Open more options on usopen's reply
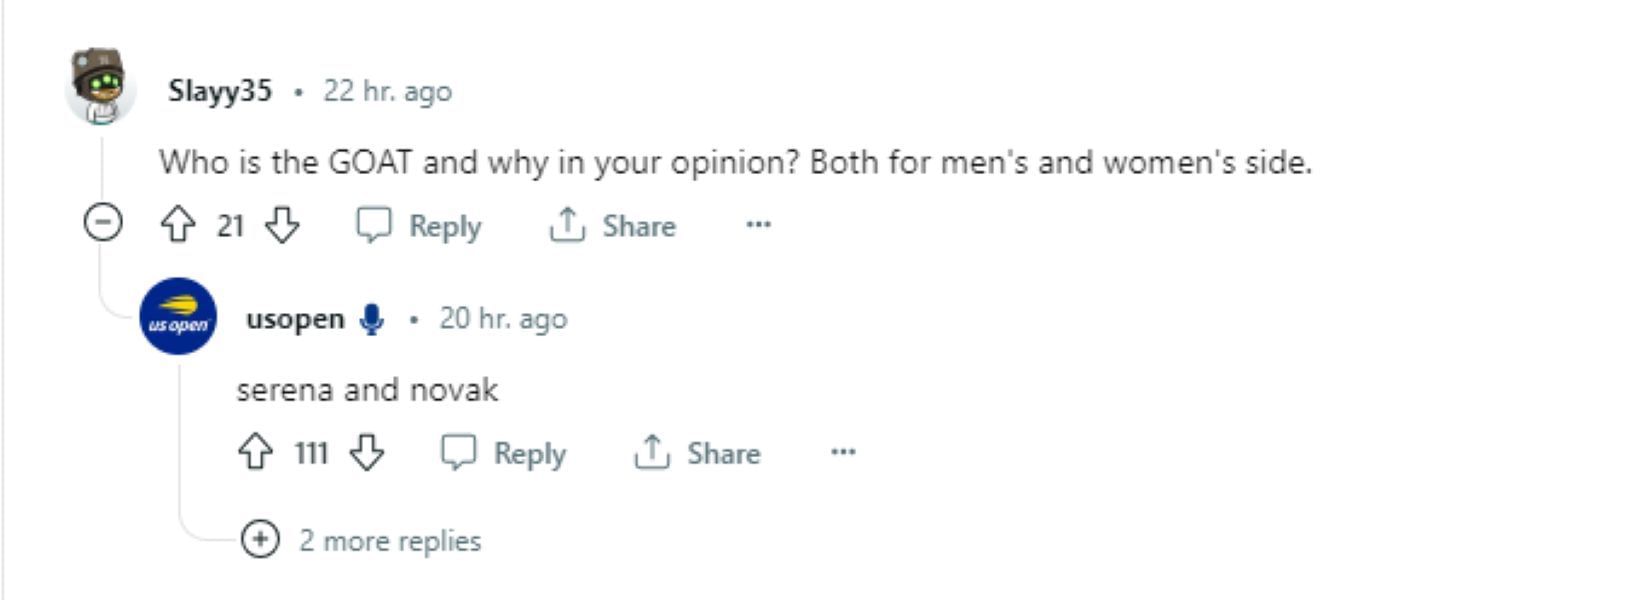 [843, 452]
